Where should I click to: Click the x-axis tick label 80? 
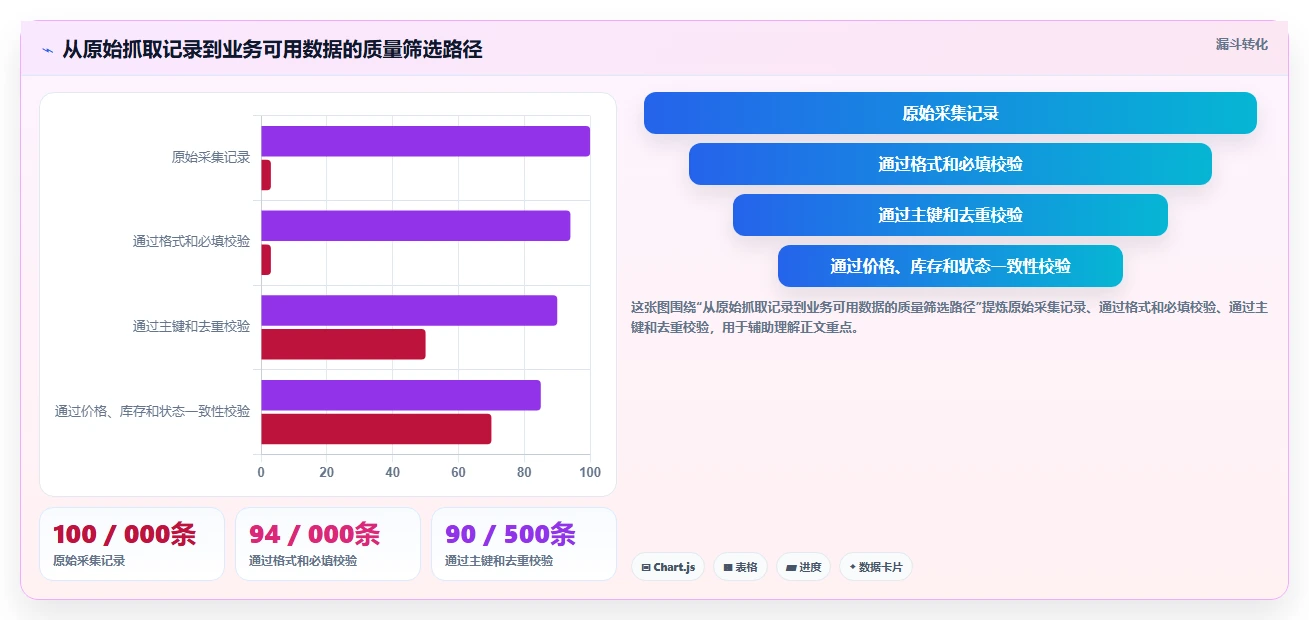click(524, 472)
